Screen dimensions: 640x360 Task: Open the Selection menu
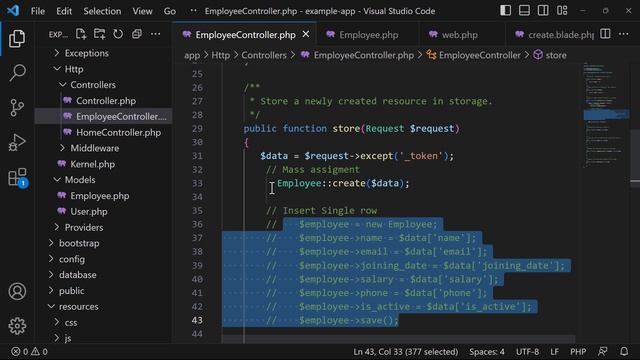(x=102, y=11)
